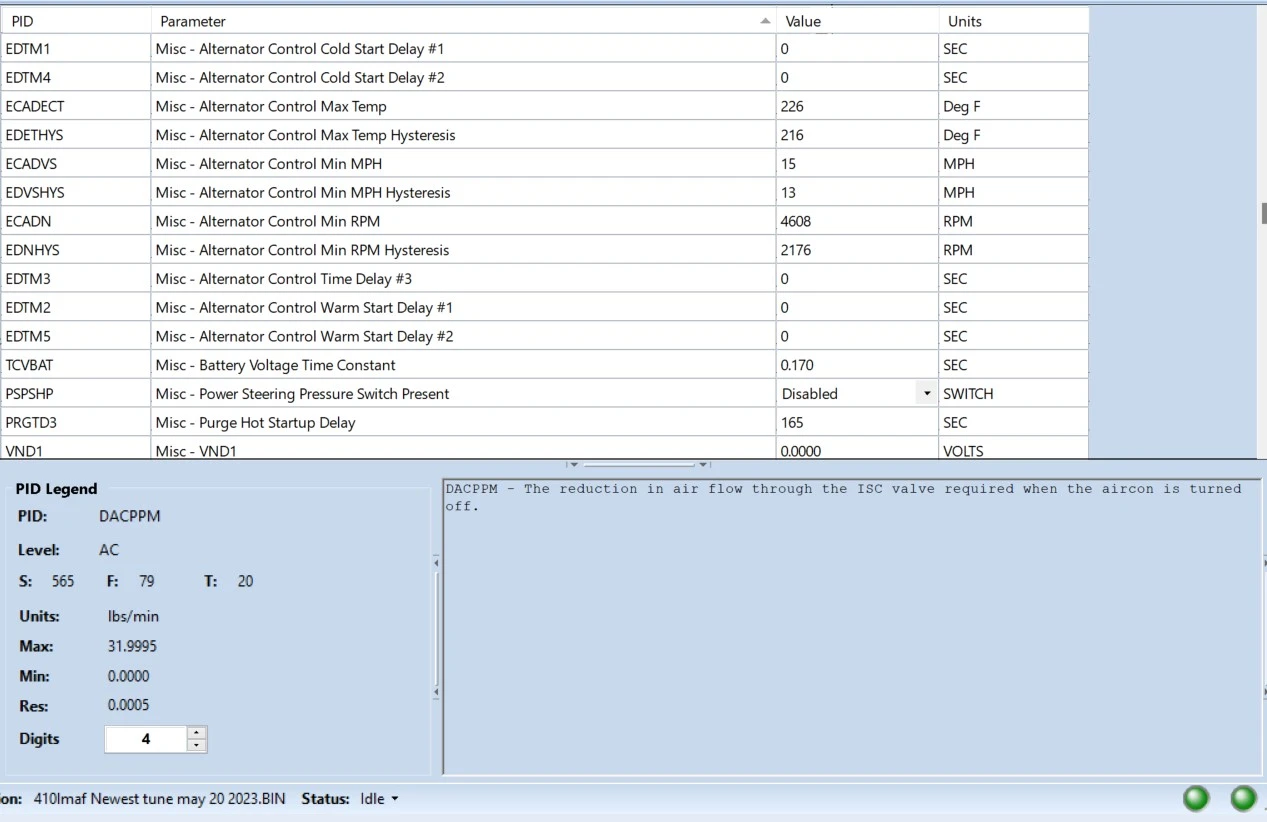Click the Purge Hot Startup Delay value 165
Screen dimensions: 1267x822
857,423
